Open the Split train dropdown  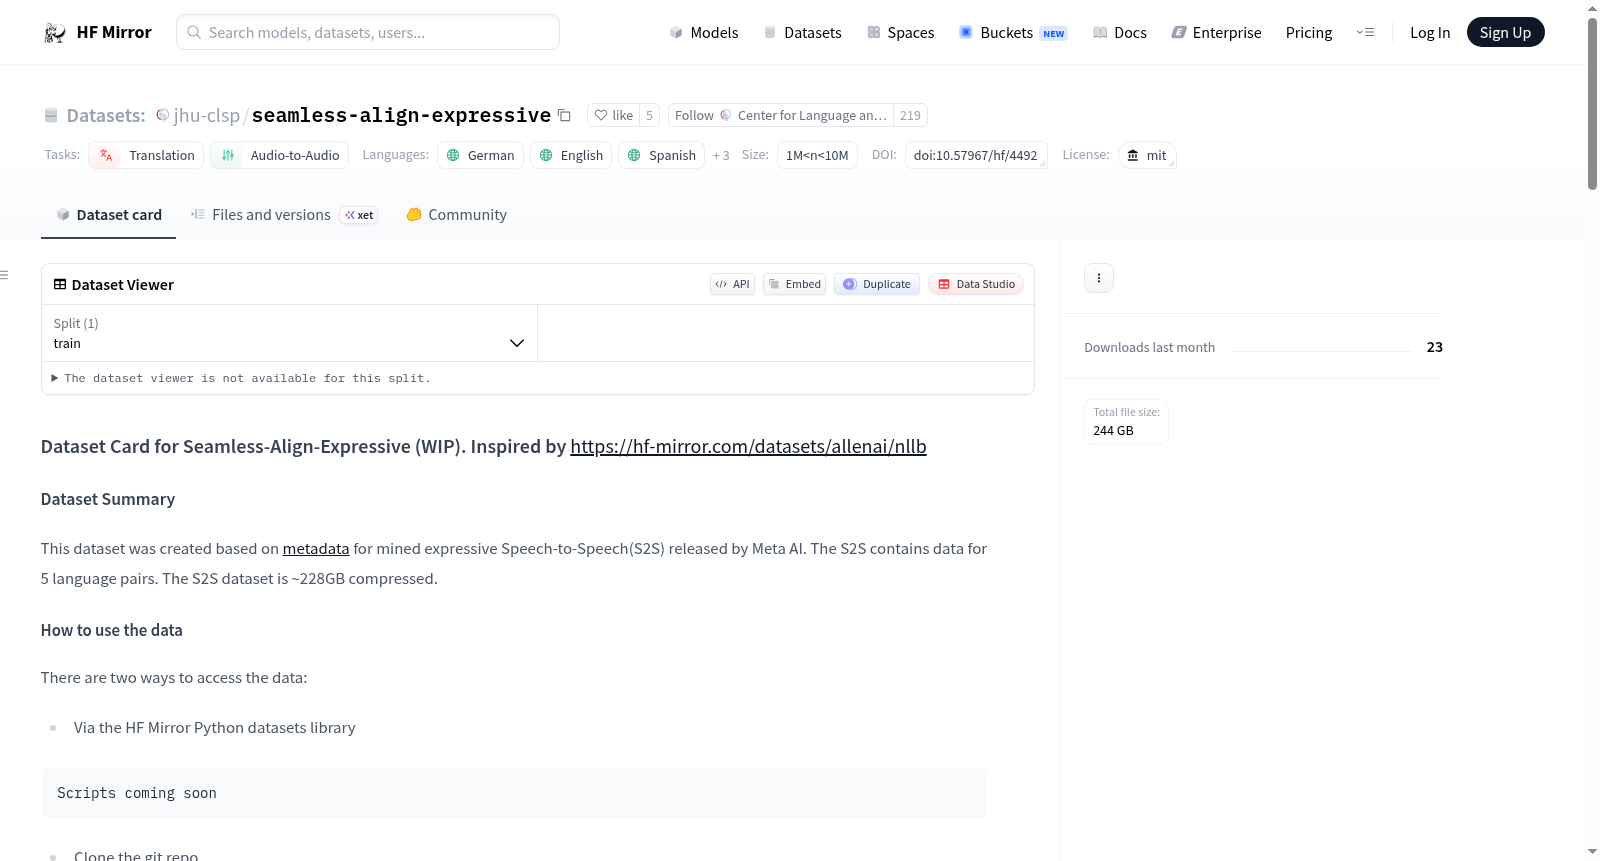coord(289,333)
